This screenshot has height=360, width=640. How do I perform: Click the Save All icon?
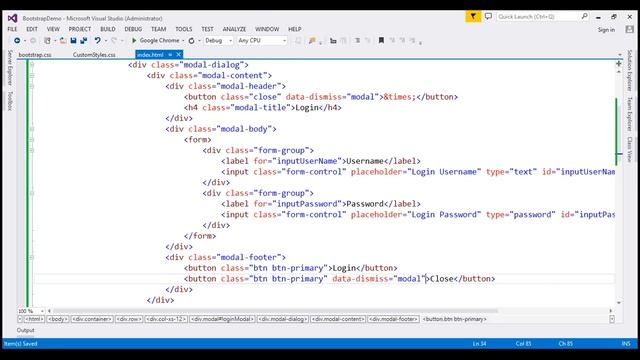click(84, 40)
